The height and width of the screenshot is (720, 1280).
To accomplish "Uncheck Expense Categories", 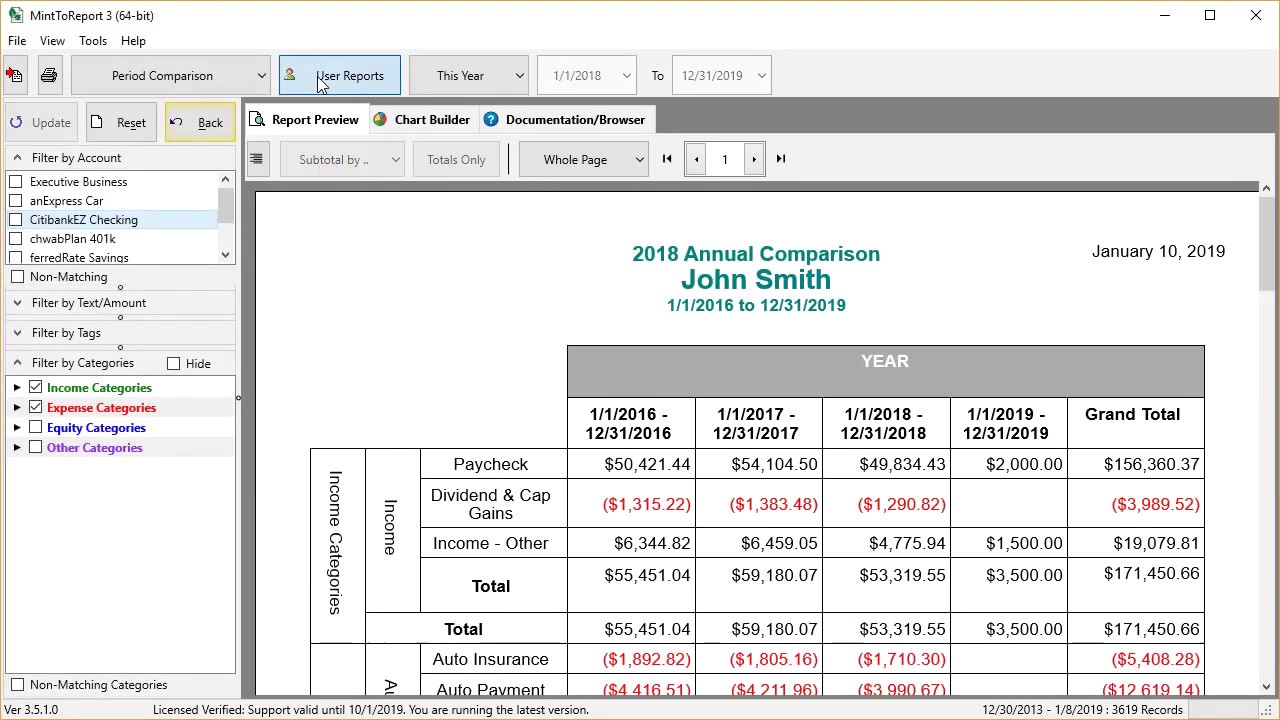I will tap(36, 408).
